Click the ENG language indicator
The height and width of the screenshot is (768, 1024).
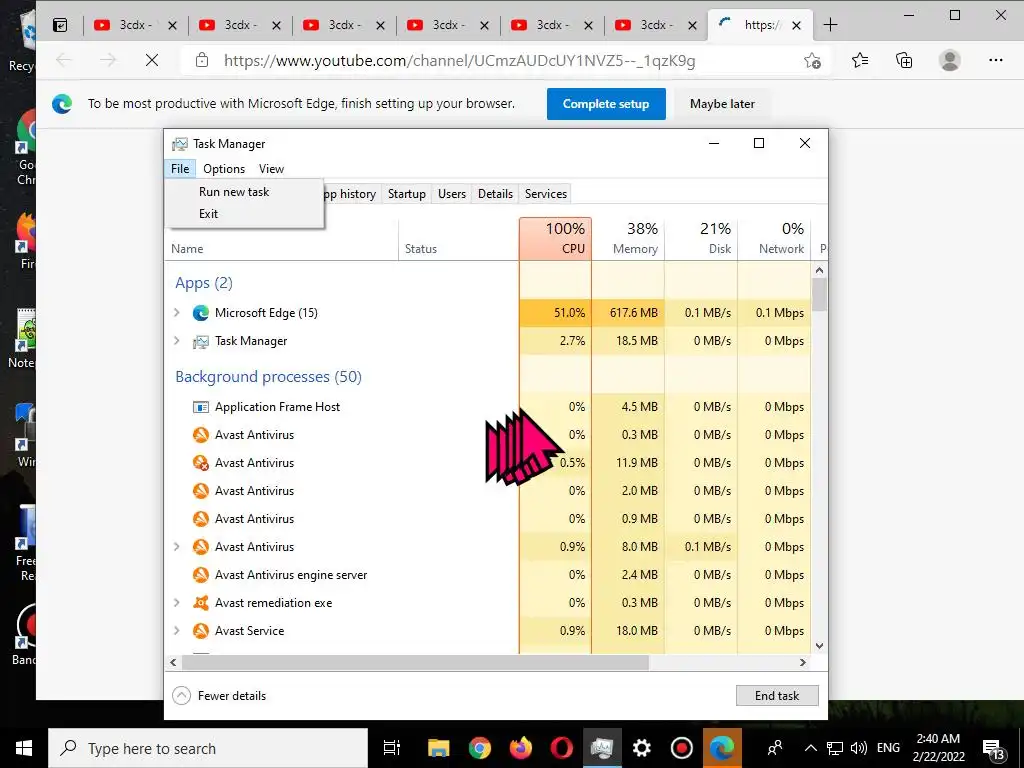pos(888,748)
